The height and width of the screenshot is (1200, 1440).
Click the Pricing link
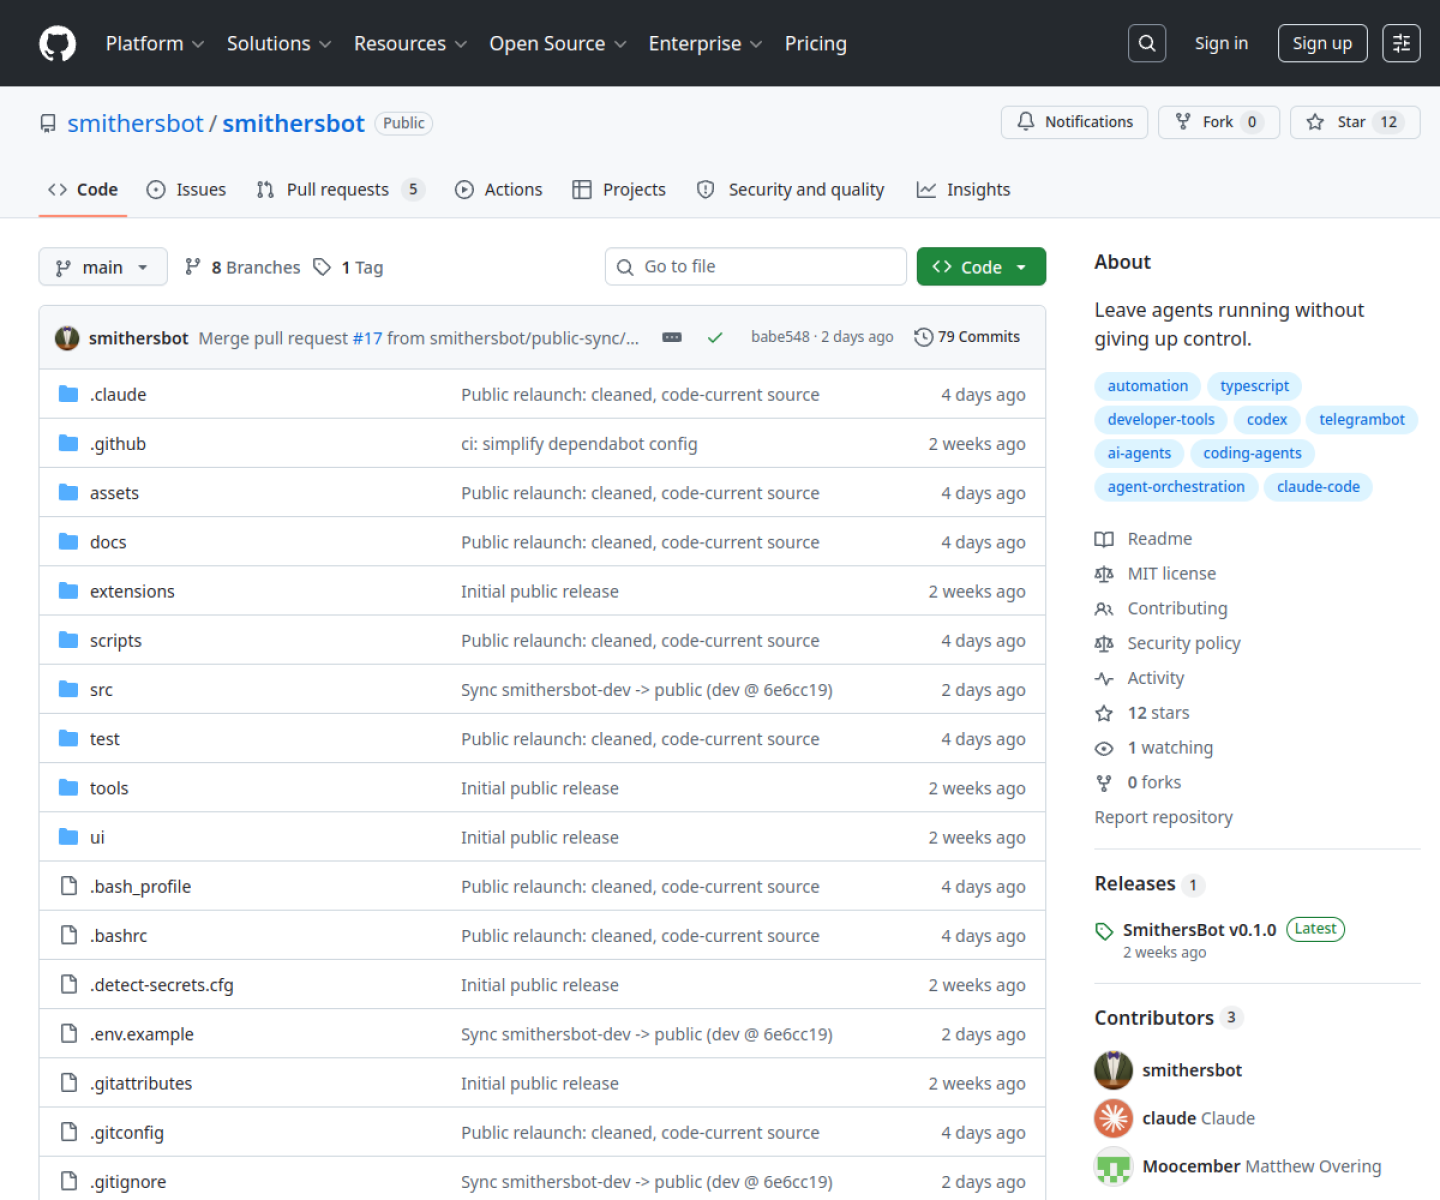tap(815, 44)
